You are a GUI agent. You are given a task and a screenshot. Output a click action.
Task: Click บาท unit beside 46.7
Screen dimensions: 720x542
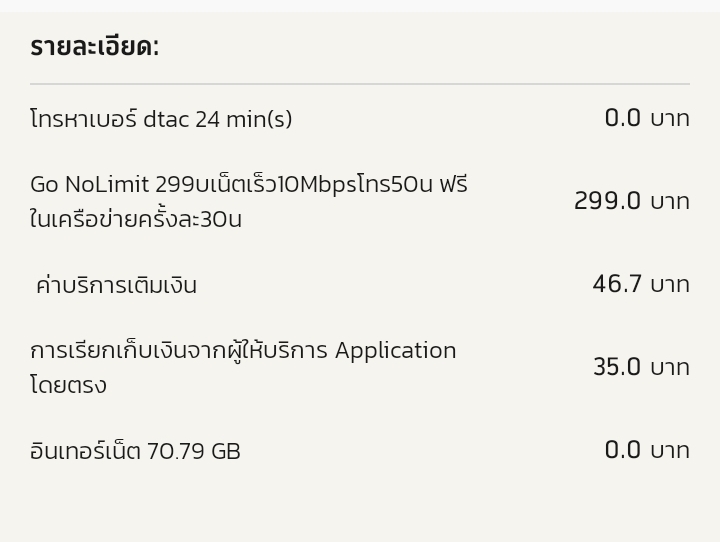click(x=670, y=284)
